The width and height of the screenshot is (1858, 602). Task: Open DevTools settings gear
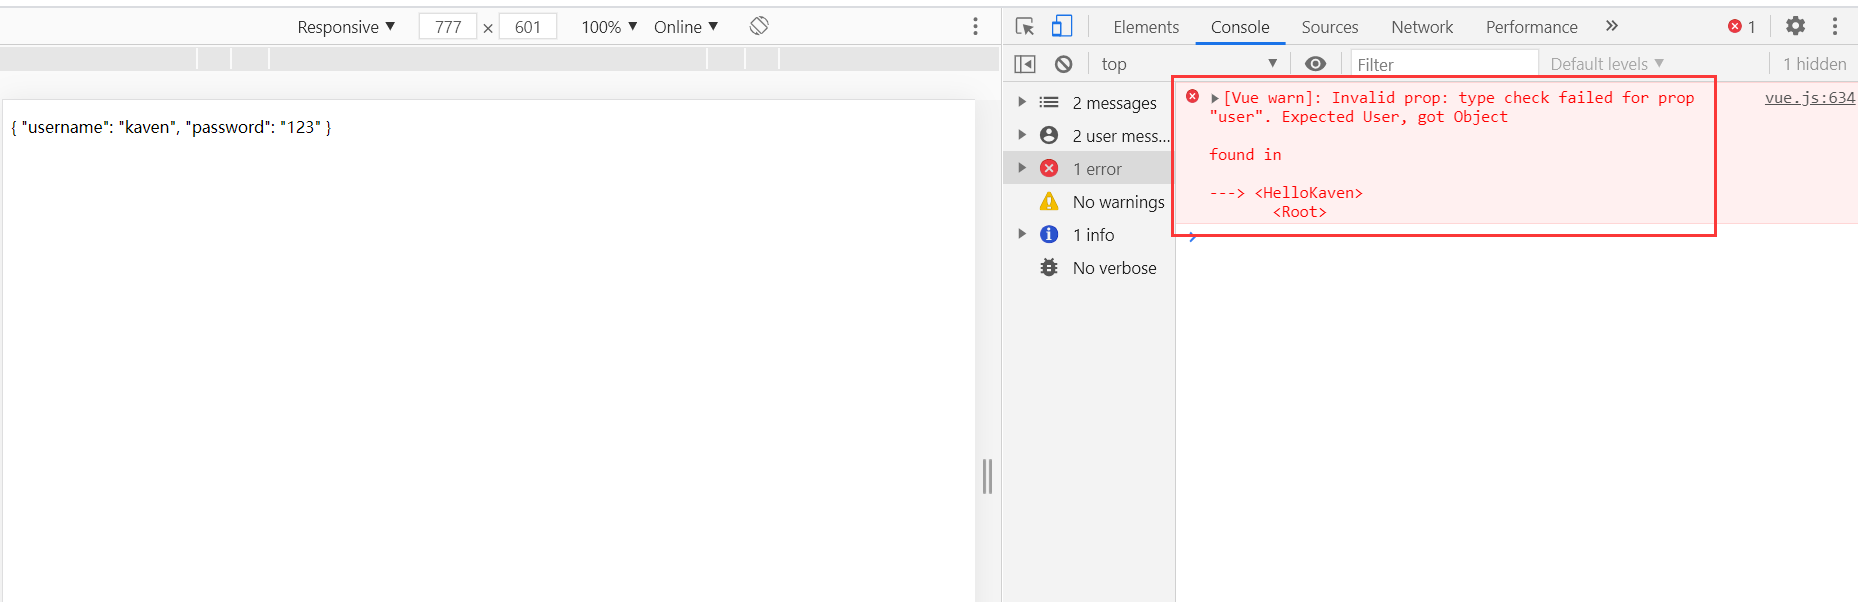click(x=1796, y=26)
